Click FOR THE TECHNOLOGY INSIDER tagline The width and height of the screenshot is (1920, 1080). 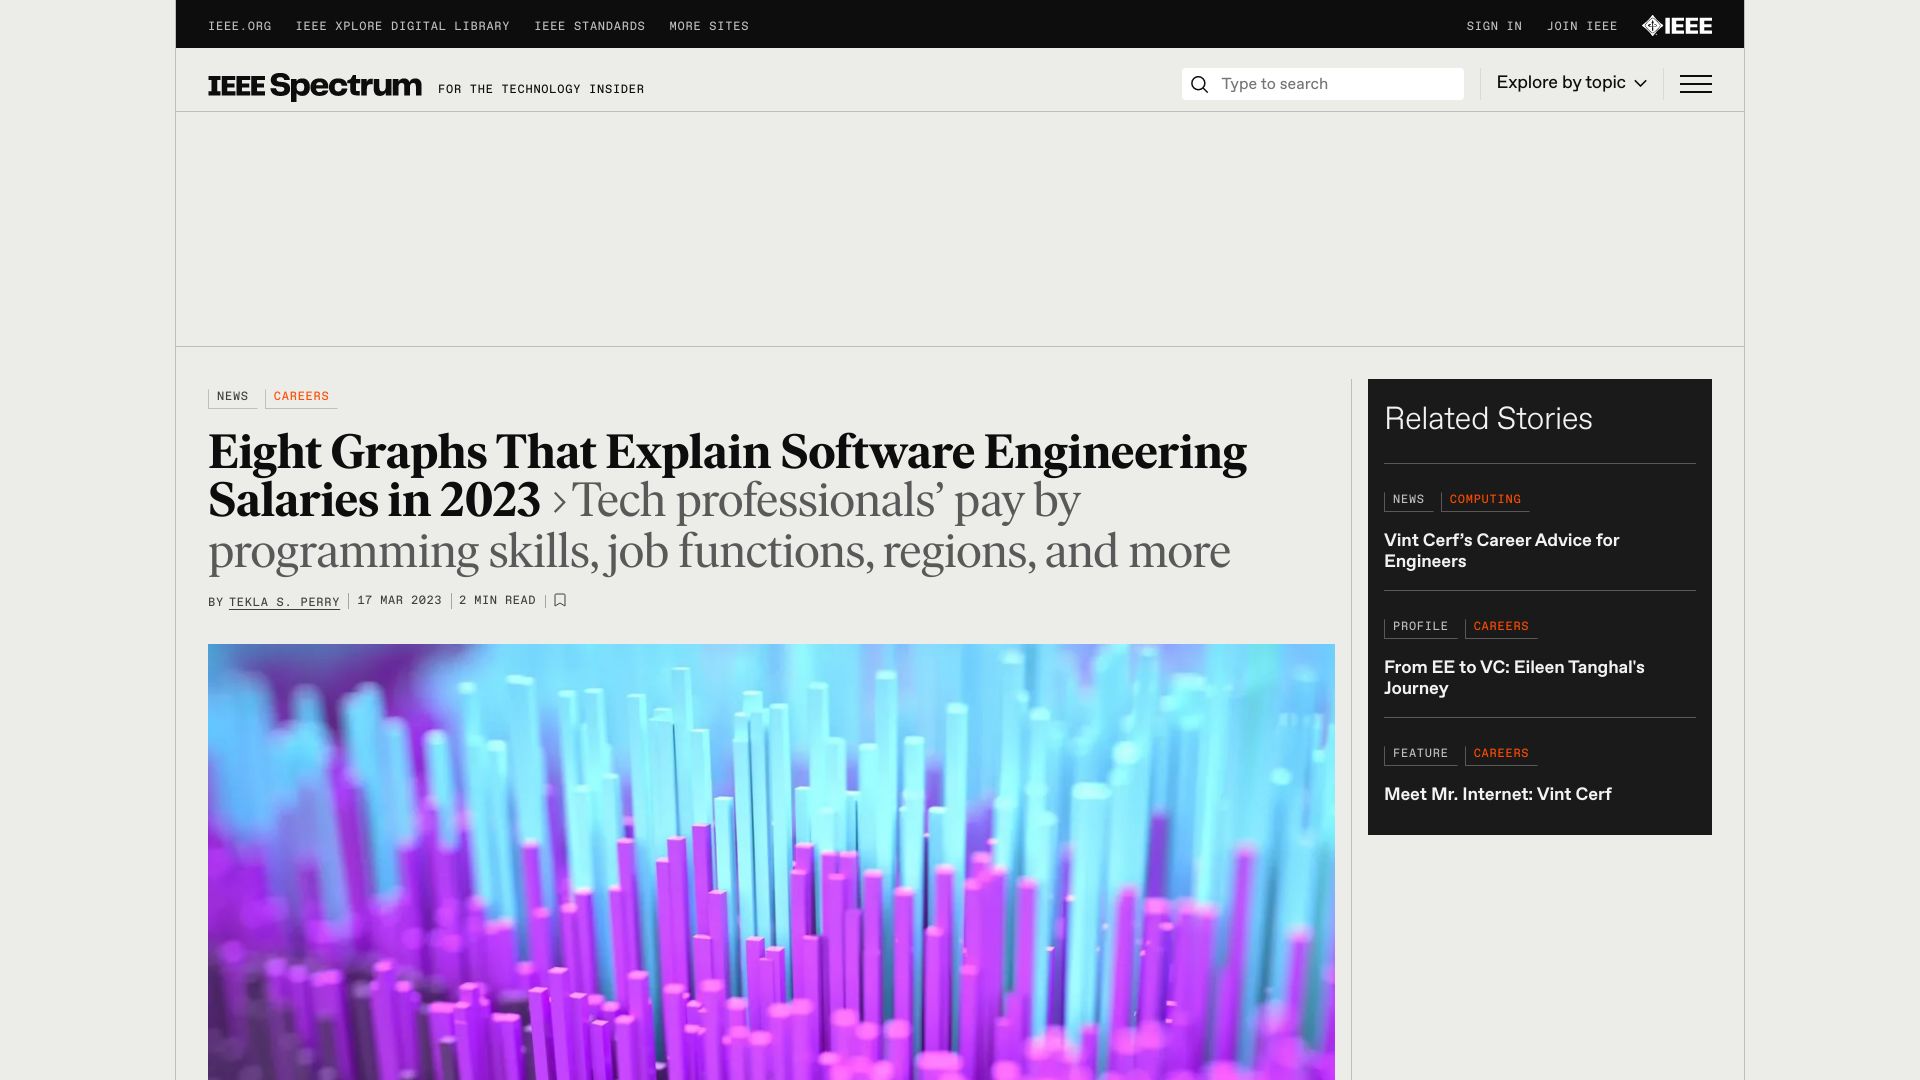(541, 90)
